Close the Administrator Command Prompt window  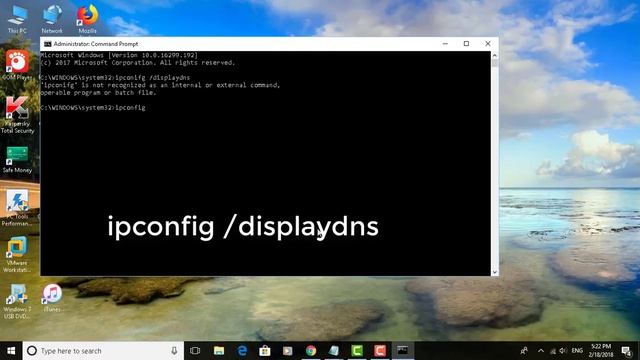pos(488,44)
